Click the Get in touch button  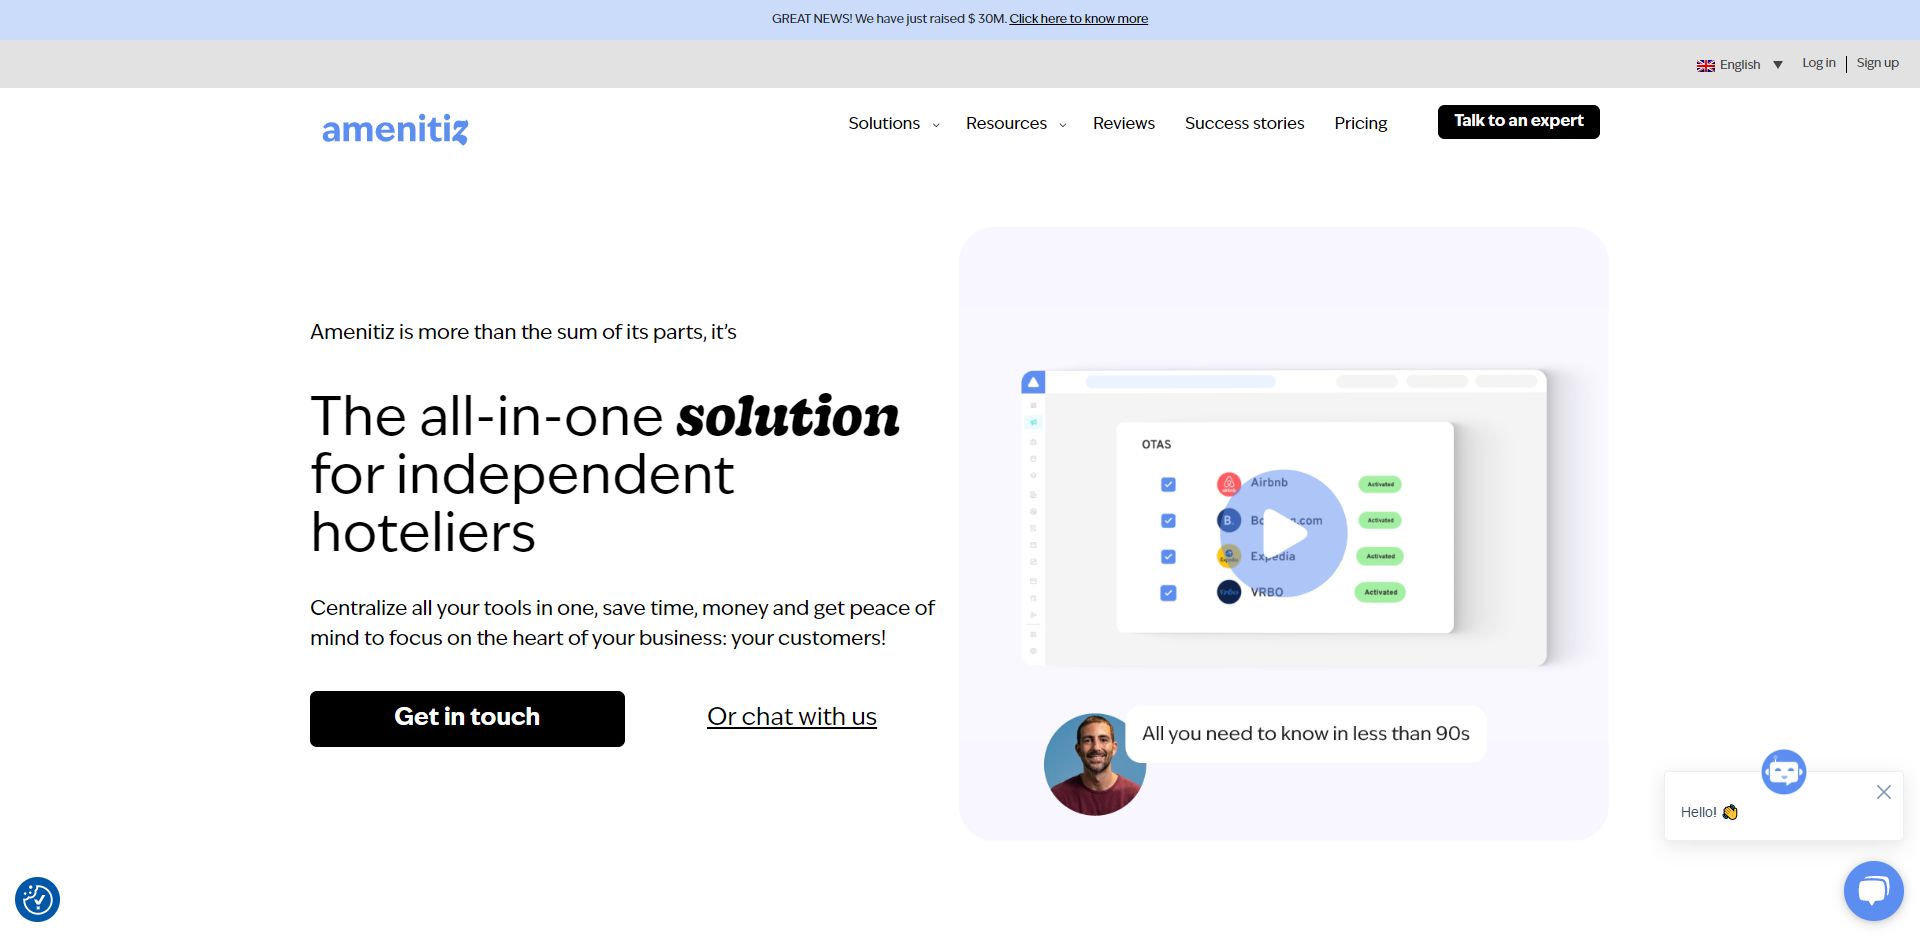point(467,718)
